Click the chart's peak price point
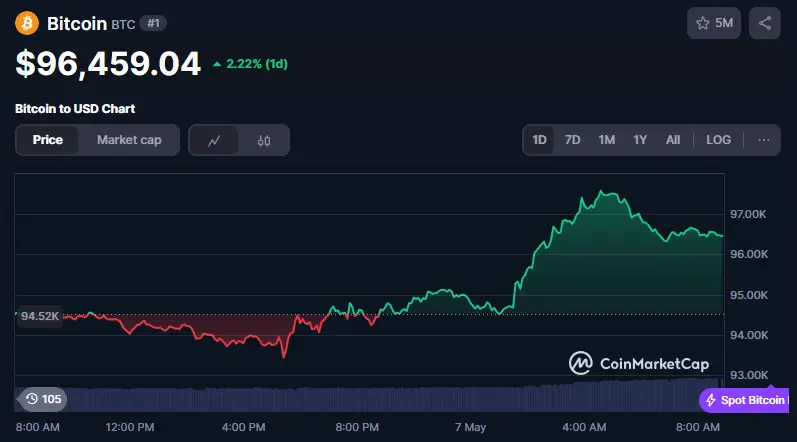Viewport: 797px width, 442px height. pyautogui.click(x=601, y=192)
